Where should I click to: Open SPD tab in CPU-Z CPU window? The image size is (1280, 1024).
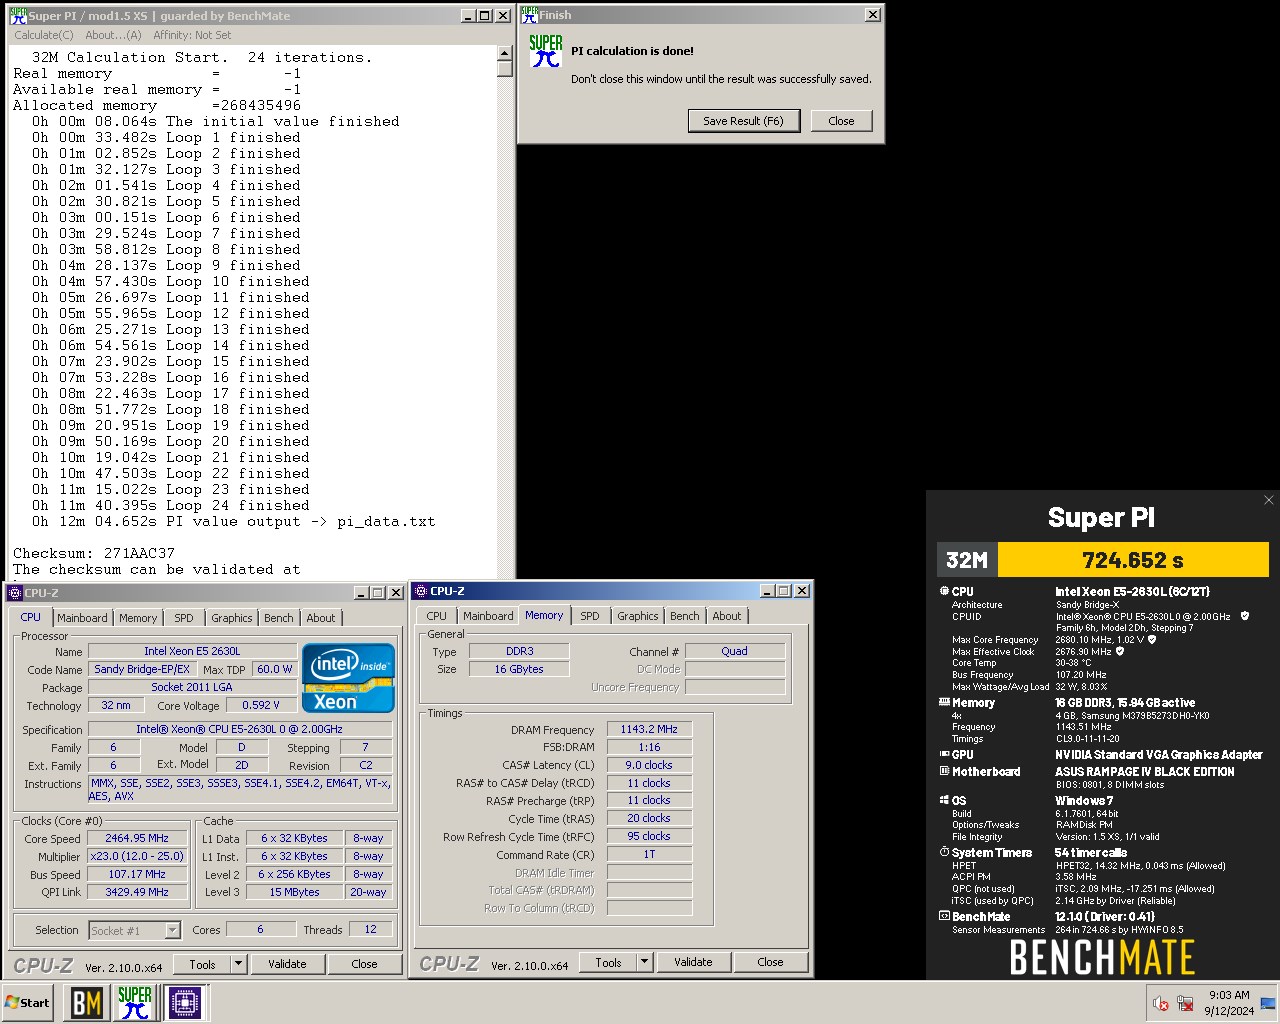point(184,618)
